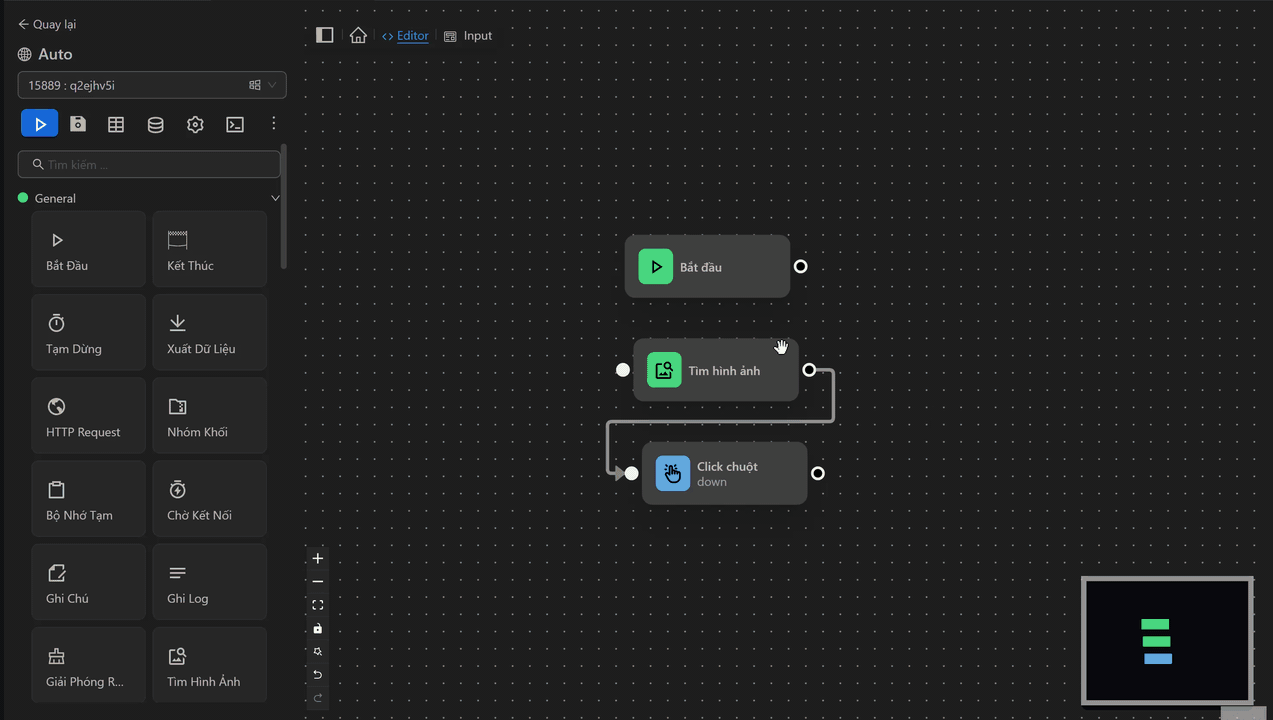
Task: Switch to the Input tab
Action: pos(468,36)
